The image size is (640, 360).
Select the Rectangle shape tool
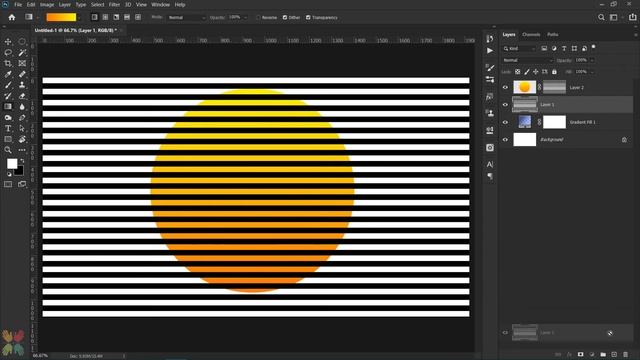click(8, 139)
